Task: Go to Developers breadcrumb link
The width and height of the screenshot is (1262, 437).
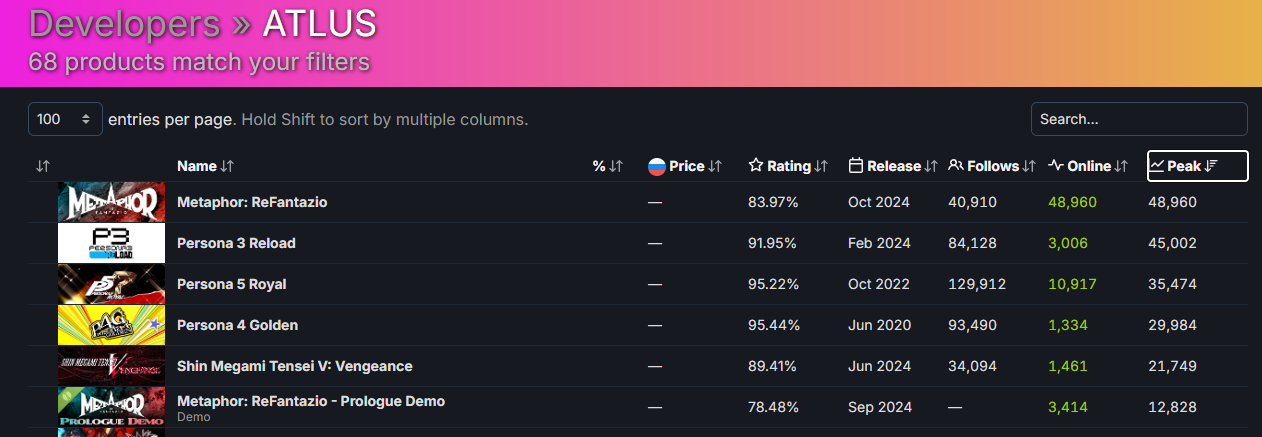Action: coord(124,23)
